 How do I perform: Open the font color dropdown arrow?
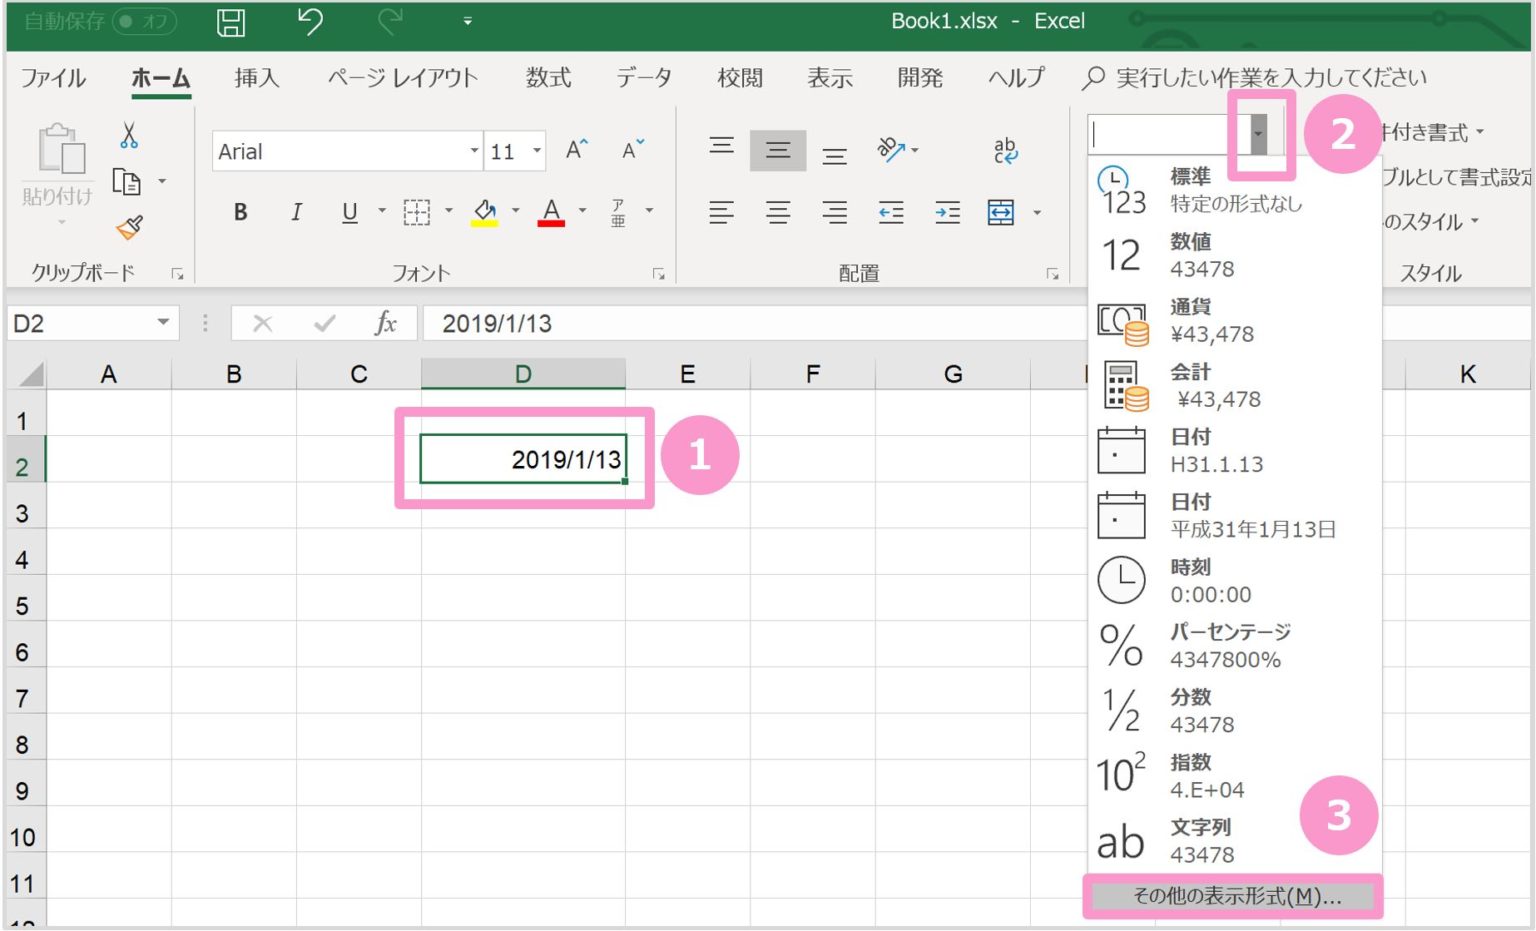pyautogui.click(x=582, y=211)
